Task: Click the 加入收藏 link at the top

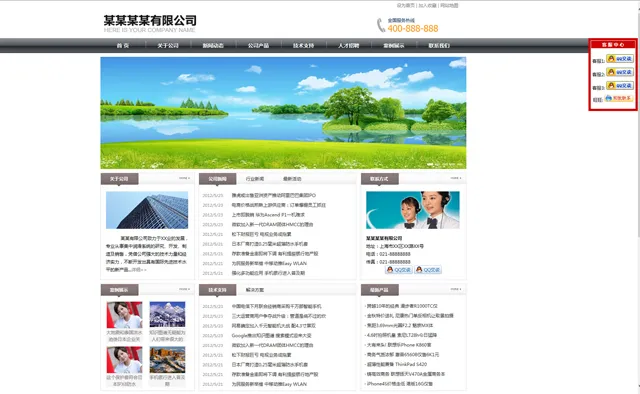Action: [427, 5]
